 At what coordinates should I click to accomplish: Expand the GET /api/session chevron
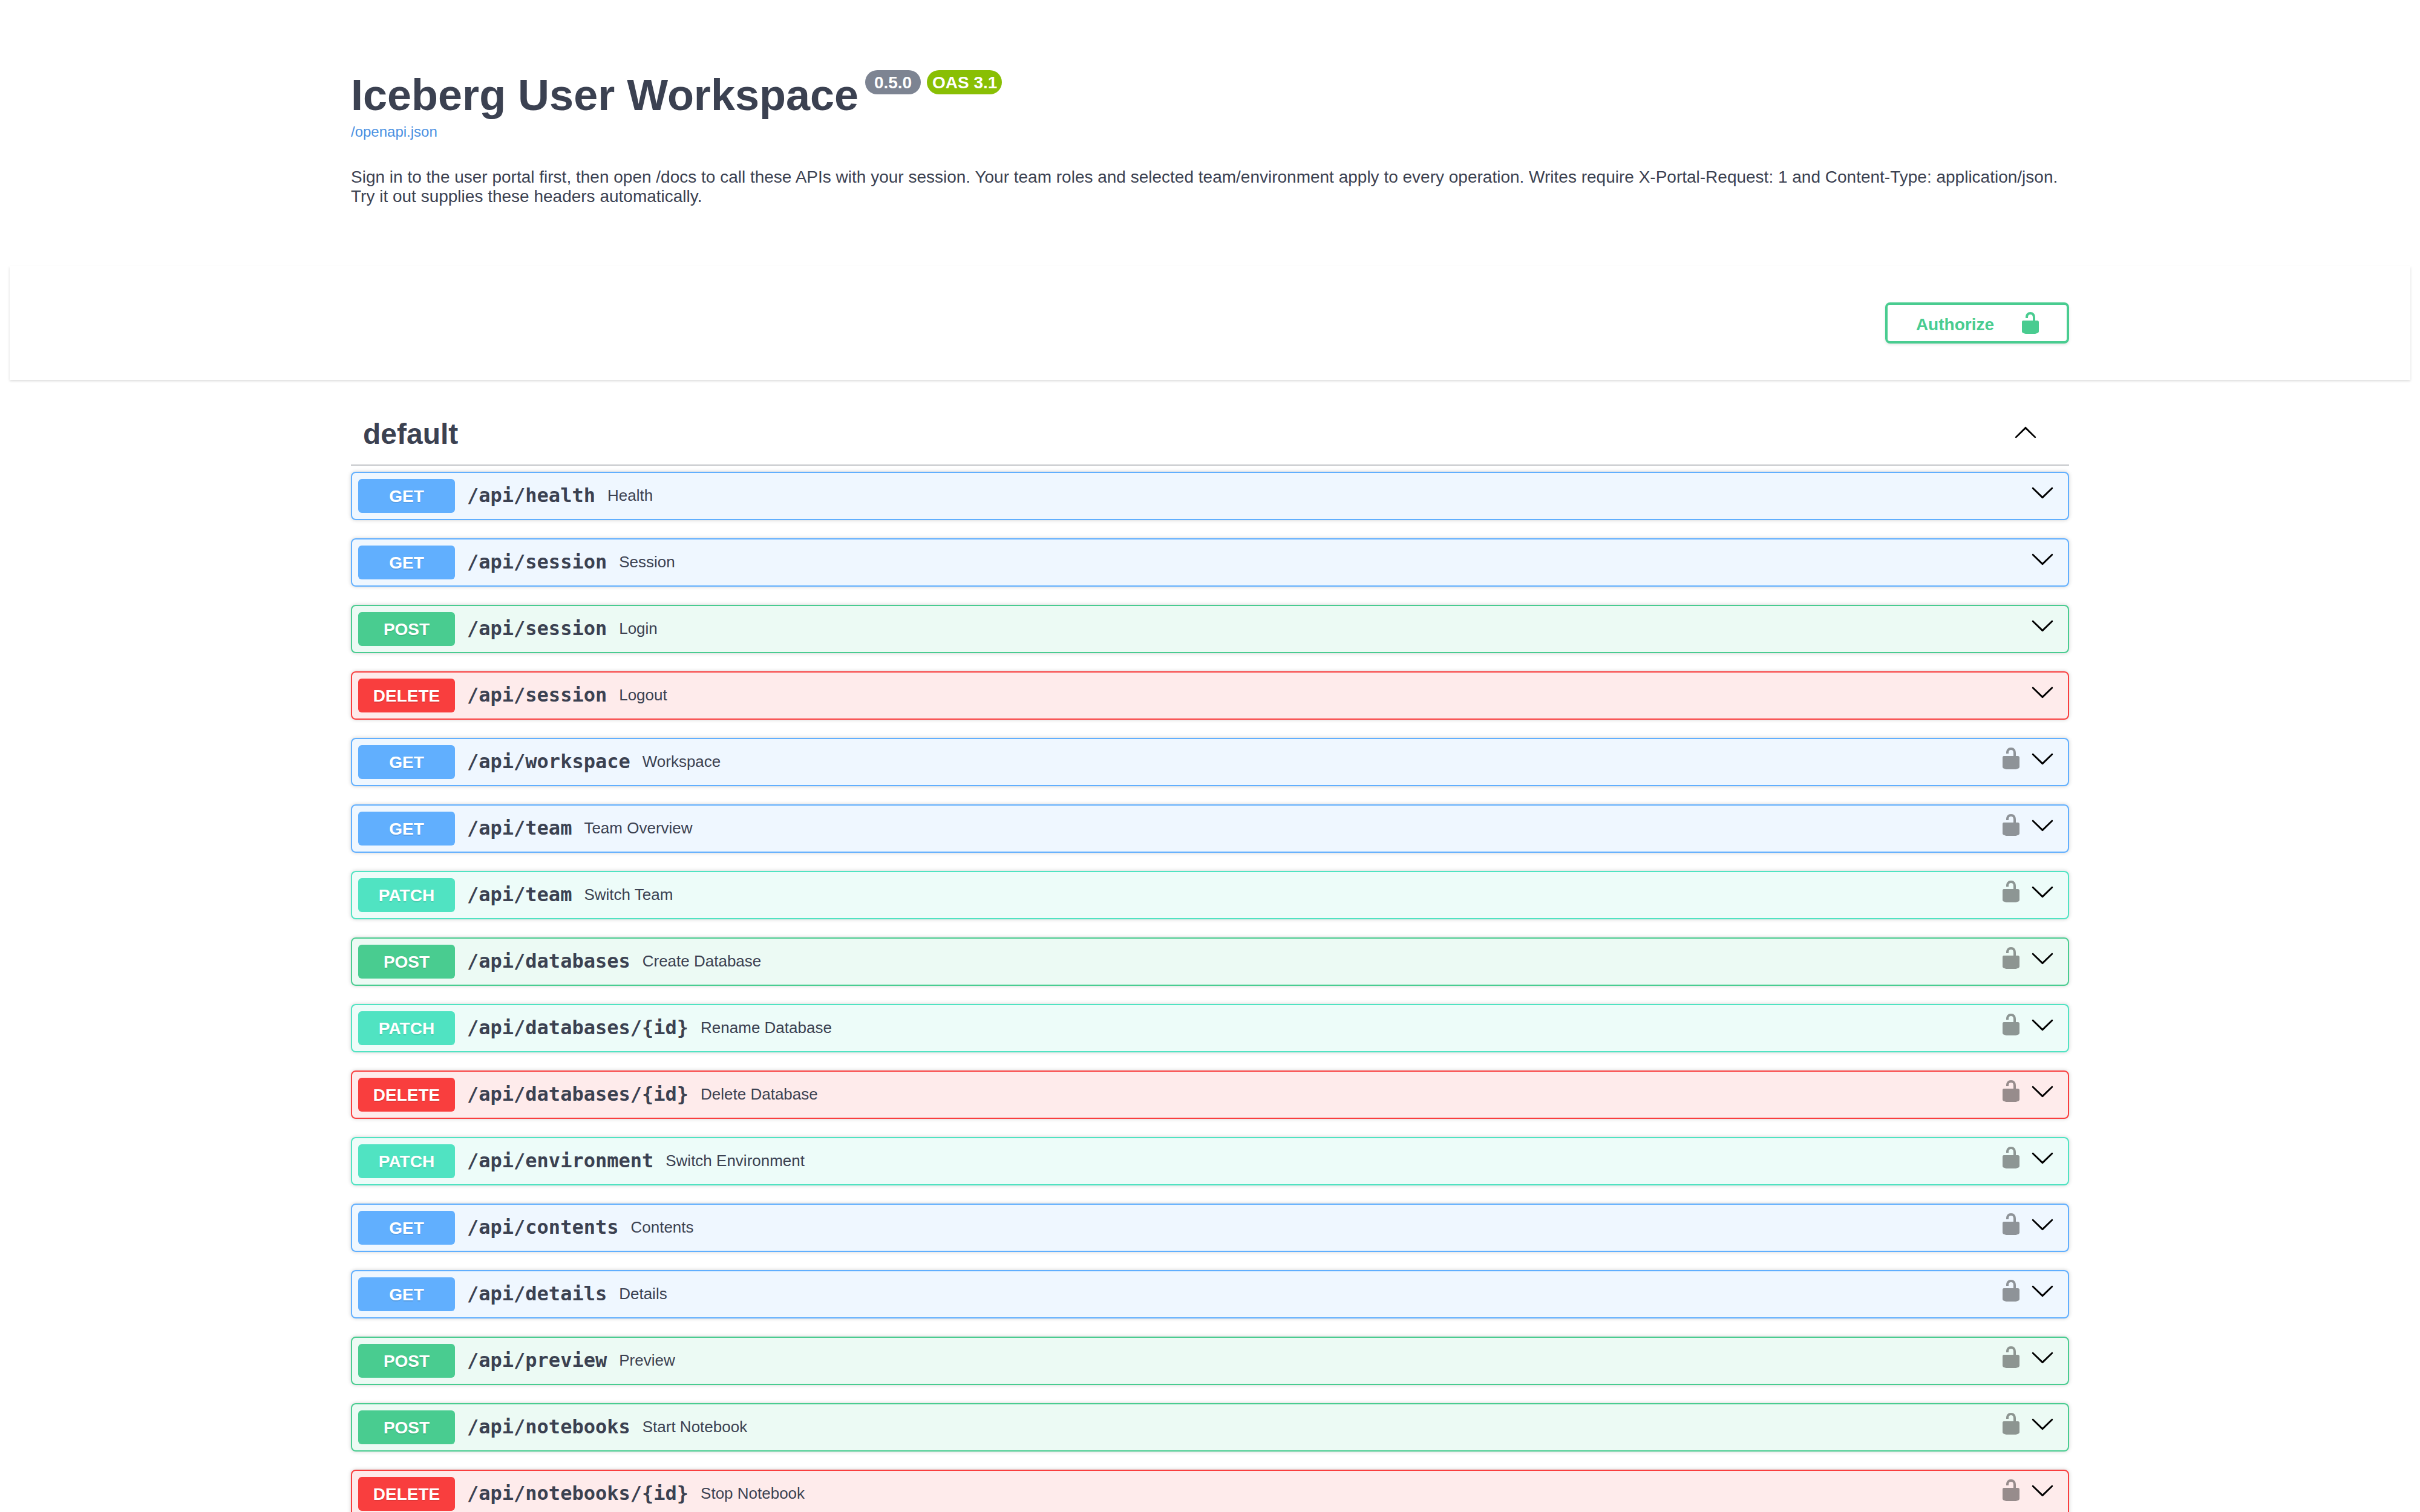pos(2042,560)
